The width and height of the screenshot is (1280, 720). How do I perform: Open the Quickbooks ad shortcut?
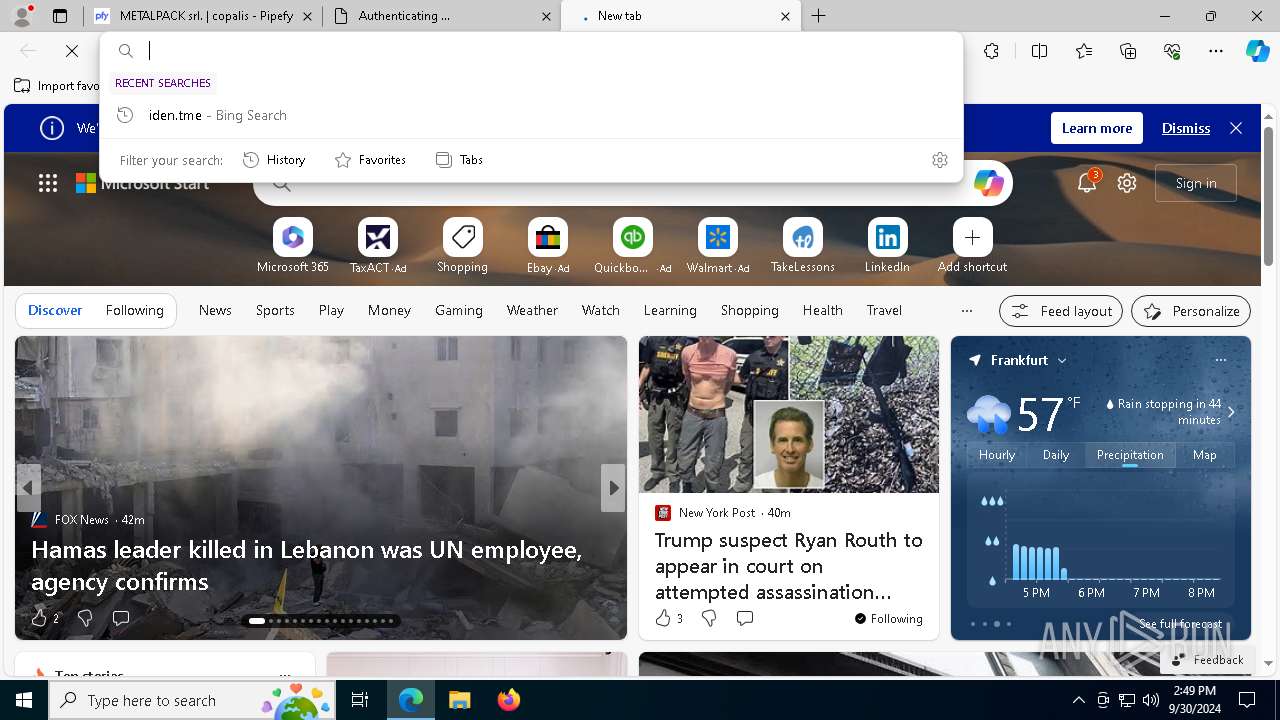[632, 246]
